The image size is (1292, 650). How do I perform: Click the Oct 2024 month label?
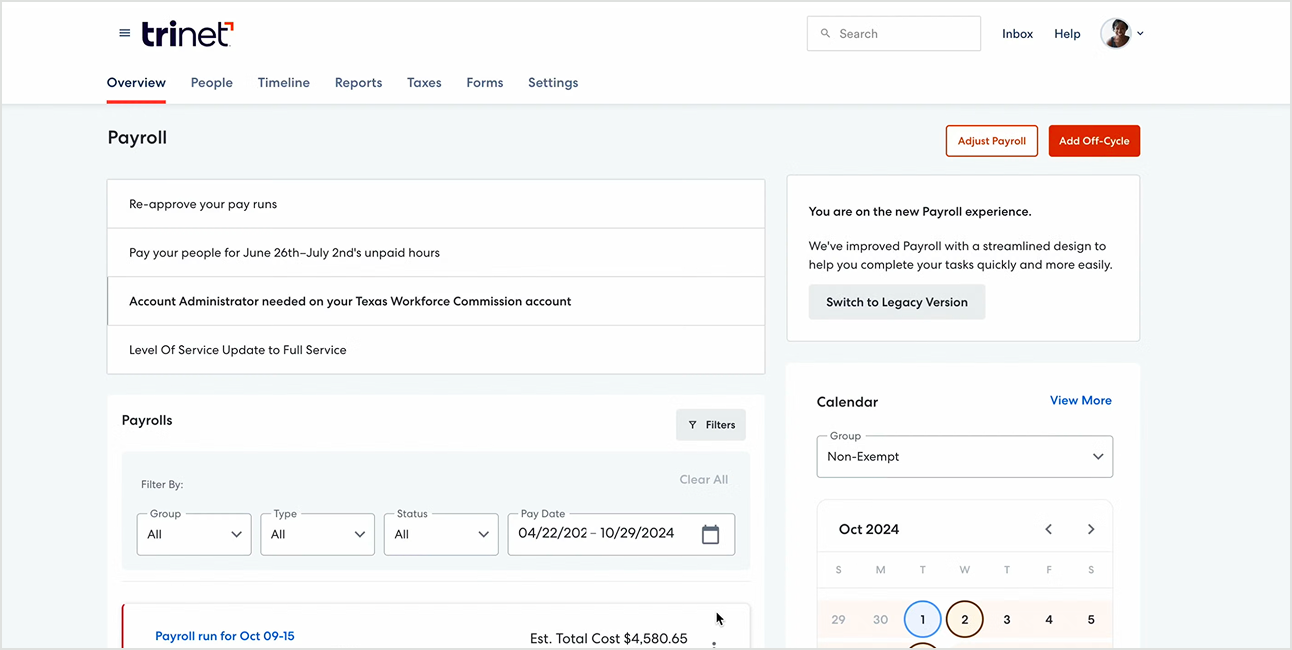click(x=869, y=529)
